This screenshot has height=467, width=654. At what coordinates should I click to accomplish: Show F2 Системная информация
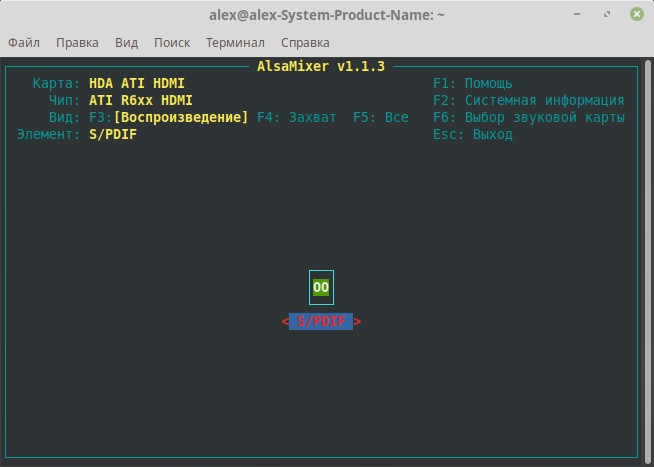pyautogui.click(x=528, y=100)
